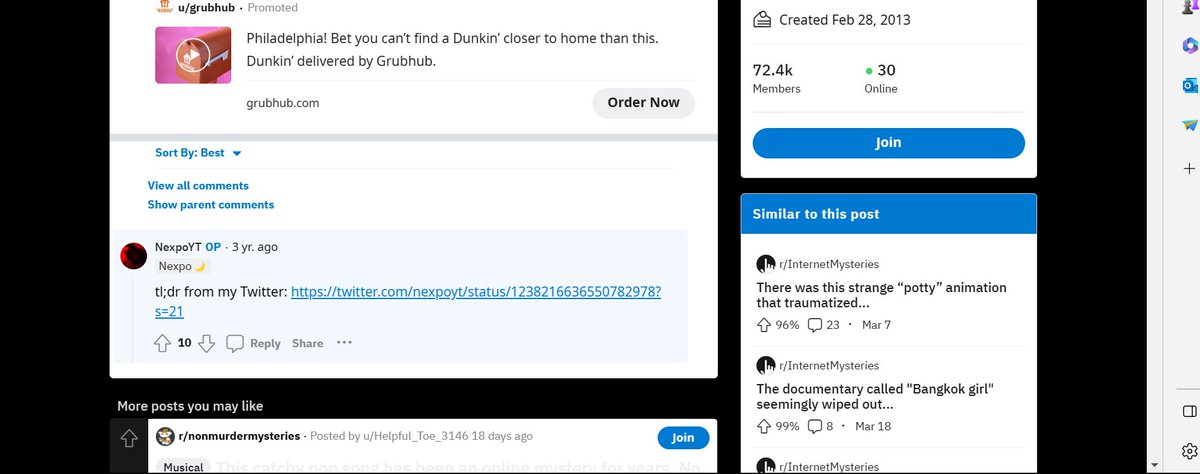Open the grubhub.com link
This screenshot has width=1200, height=474.
283,102
